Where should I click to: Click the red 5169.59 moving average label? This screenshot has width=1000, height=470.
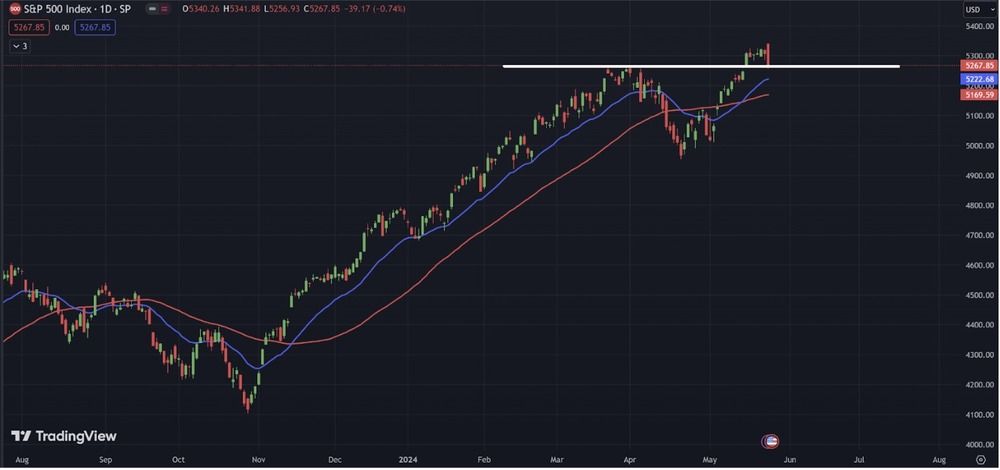(976, 94)
